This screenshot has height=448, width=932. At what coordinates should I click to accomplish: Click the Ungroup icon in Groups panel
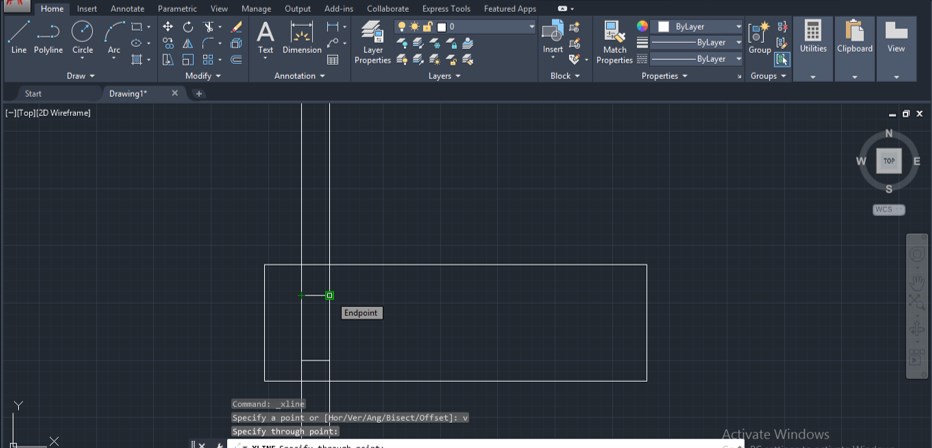click(782, 27)
